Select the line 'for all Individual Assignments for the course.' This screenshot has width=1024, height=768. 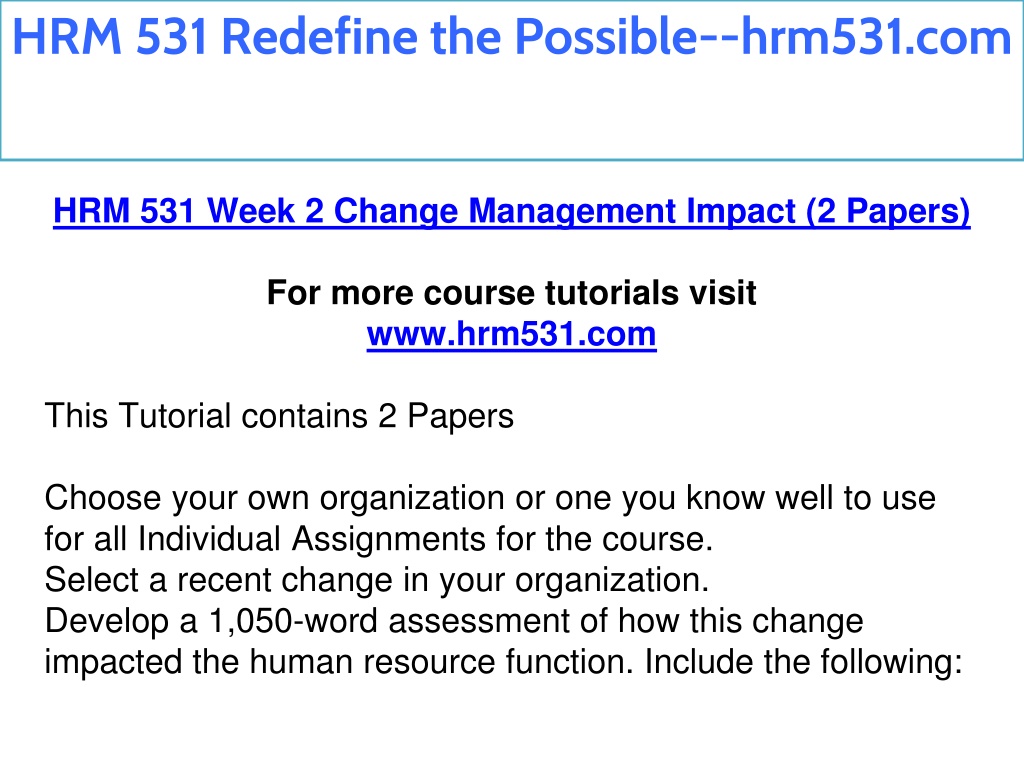[379, 539]
